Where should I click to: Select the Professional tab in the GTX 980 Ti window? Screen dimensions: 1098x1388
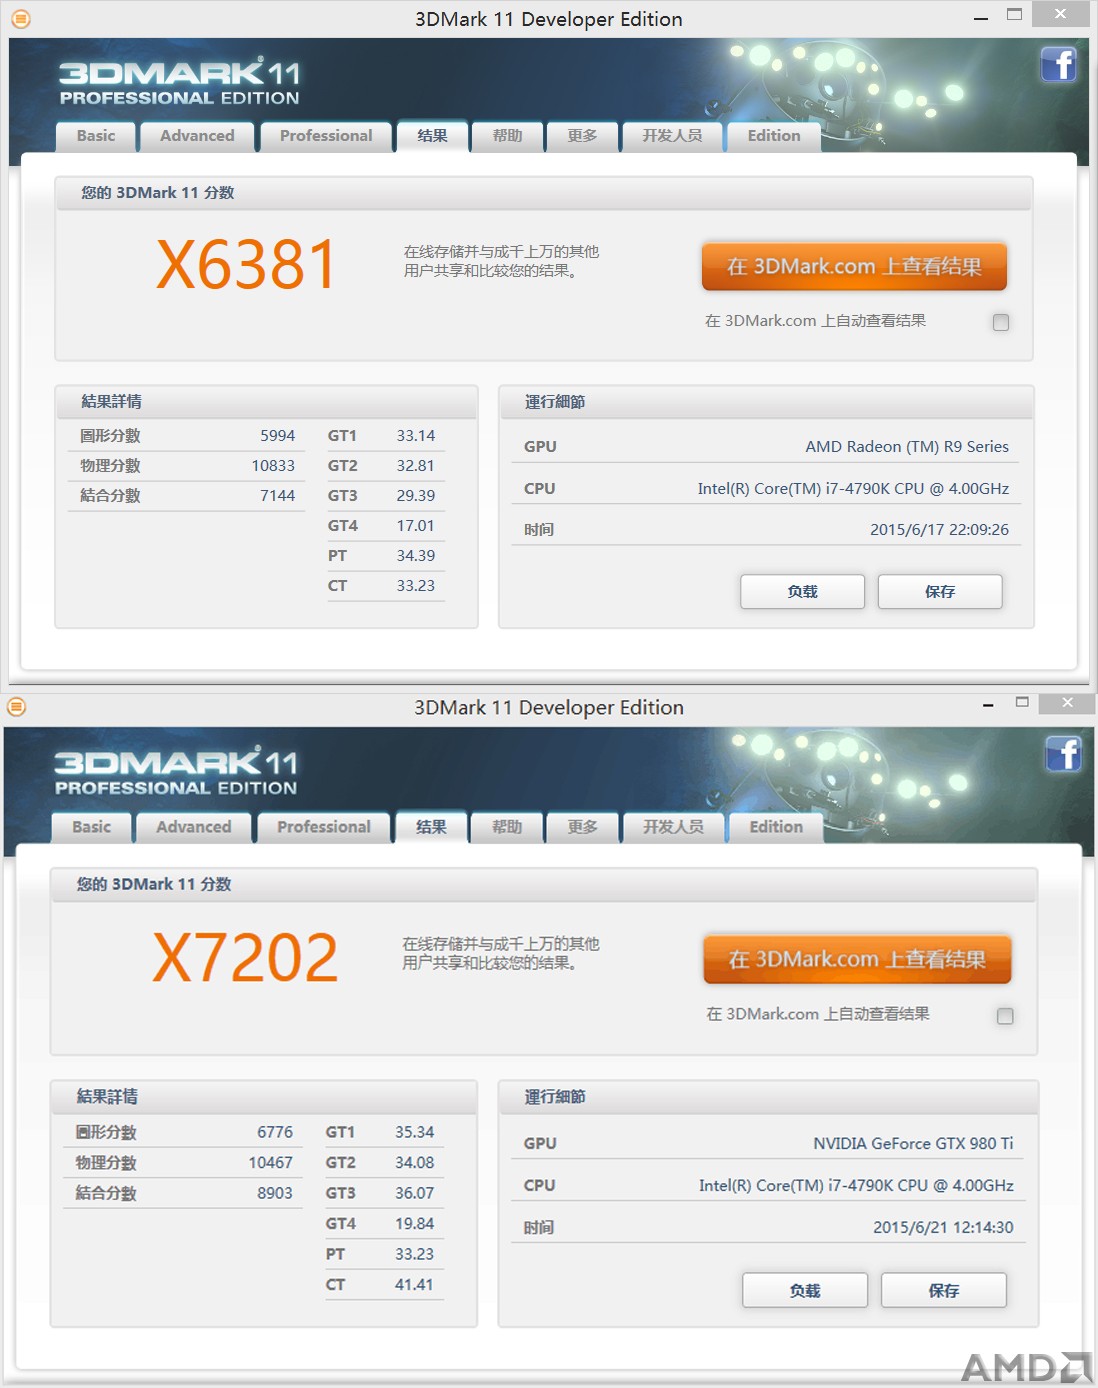coord(324,827)
